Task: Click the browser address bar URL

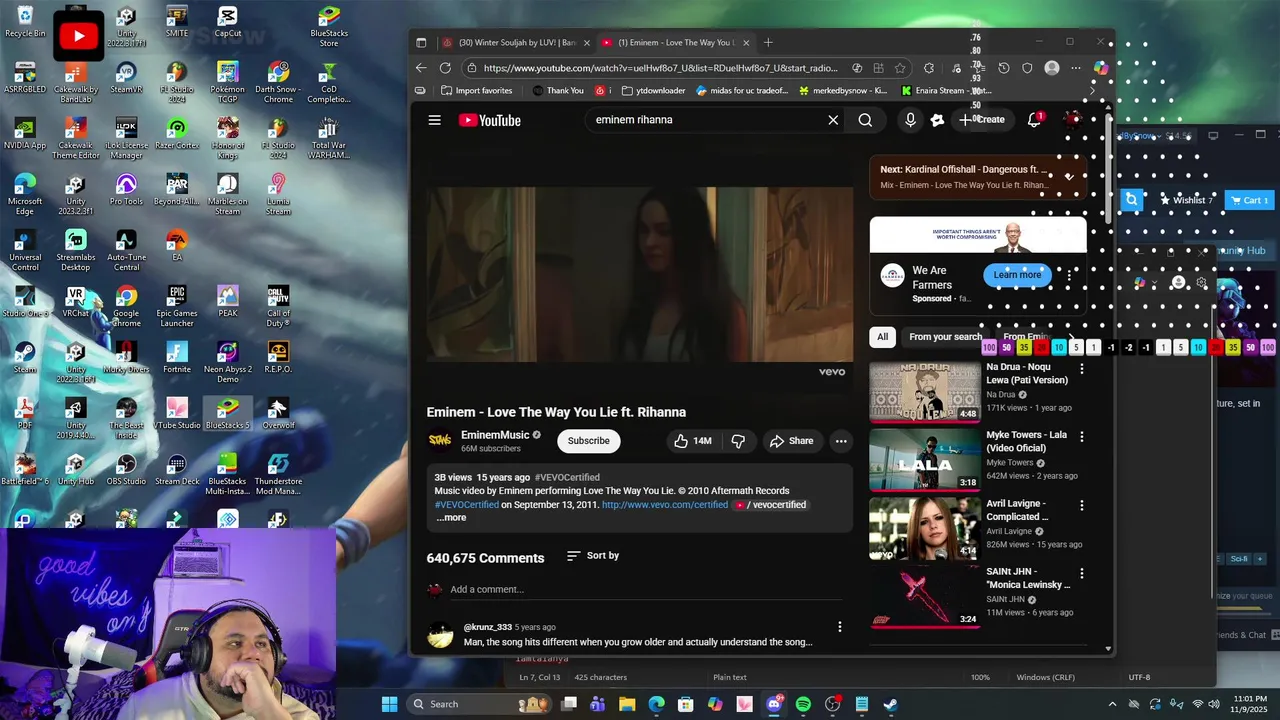Action: 660,68
